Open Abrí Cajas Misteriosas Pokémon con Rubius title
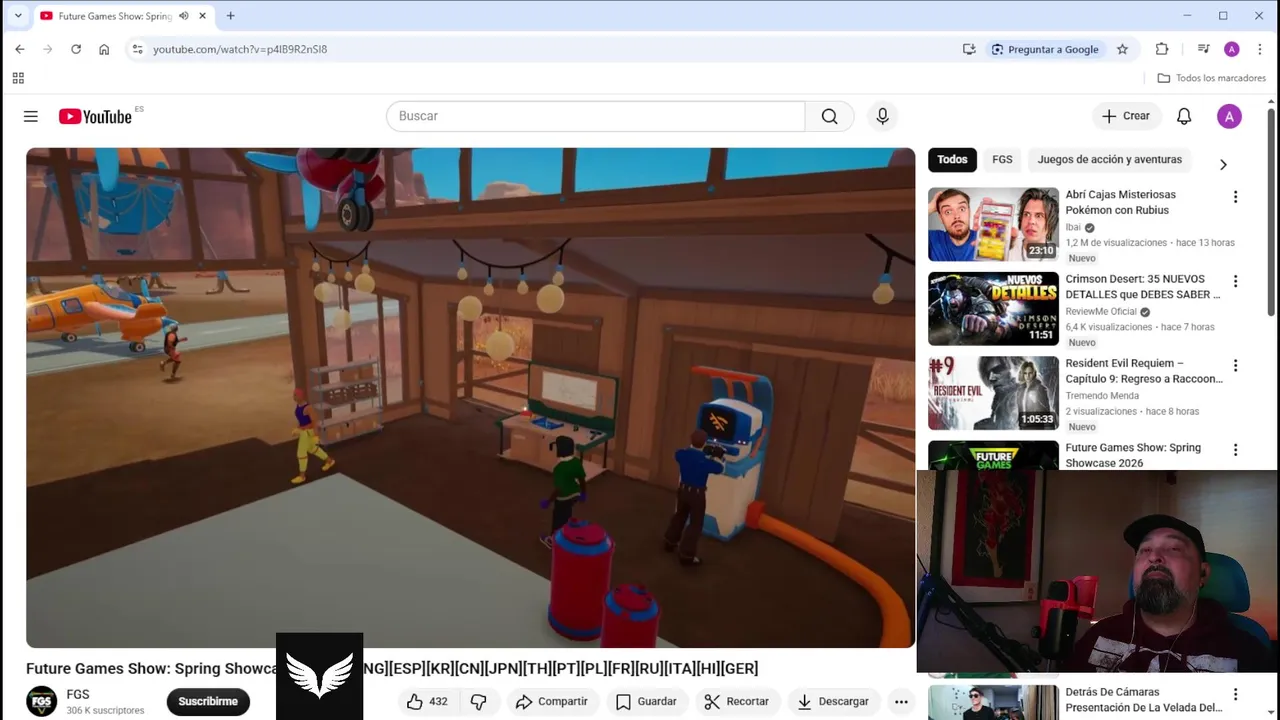Viewport: 1280px width, 720px height. point(1121,202)
